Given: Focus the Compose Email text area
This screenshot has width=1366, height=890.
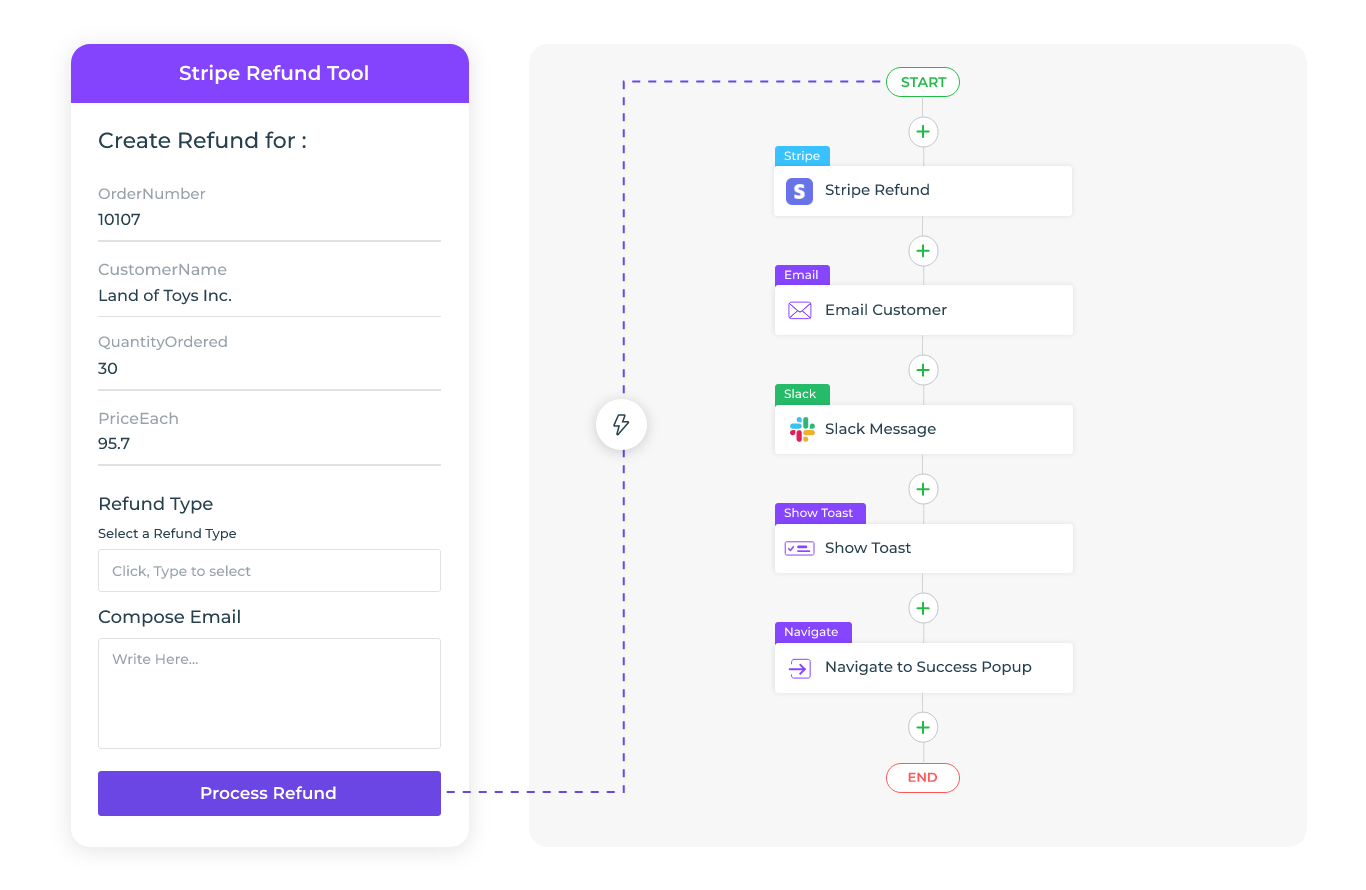Looking at the screenshot, I should (x=269, y=693).
